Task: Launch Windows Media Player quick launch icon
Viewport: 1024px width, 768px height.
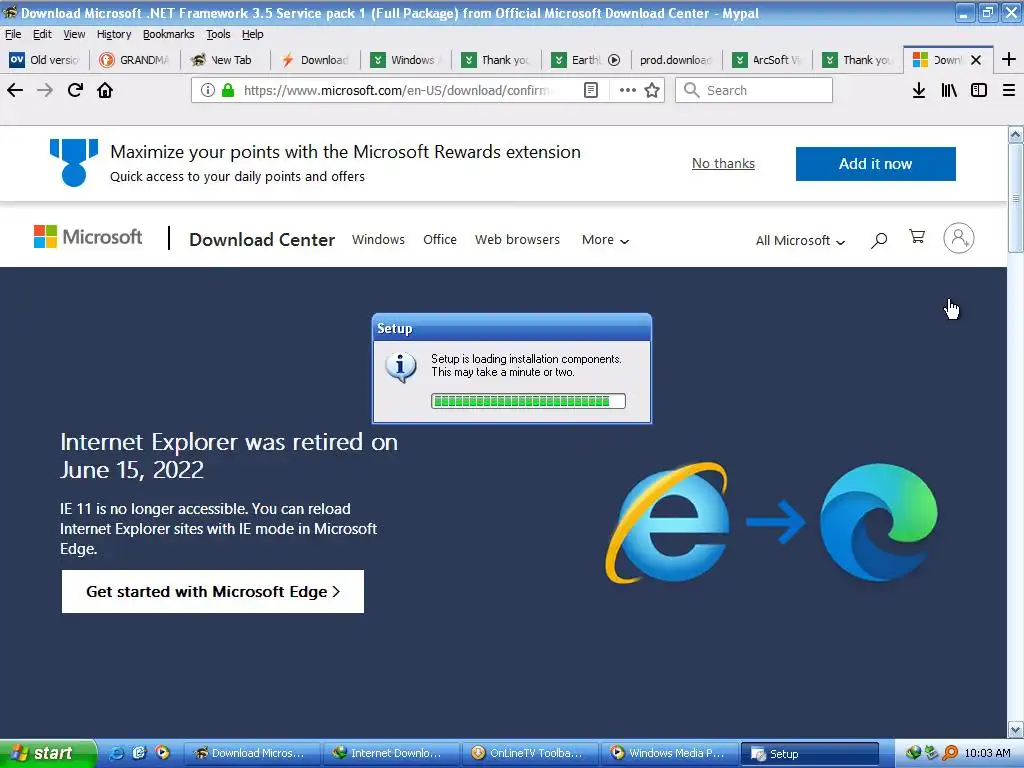Action: tap(162, 753)
